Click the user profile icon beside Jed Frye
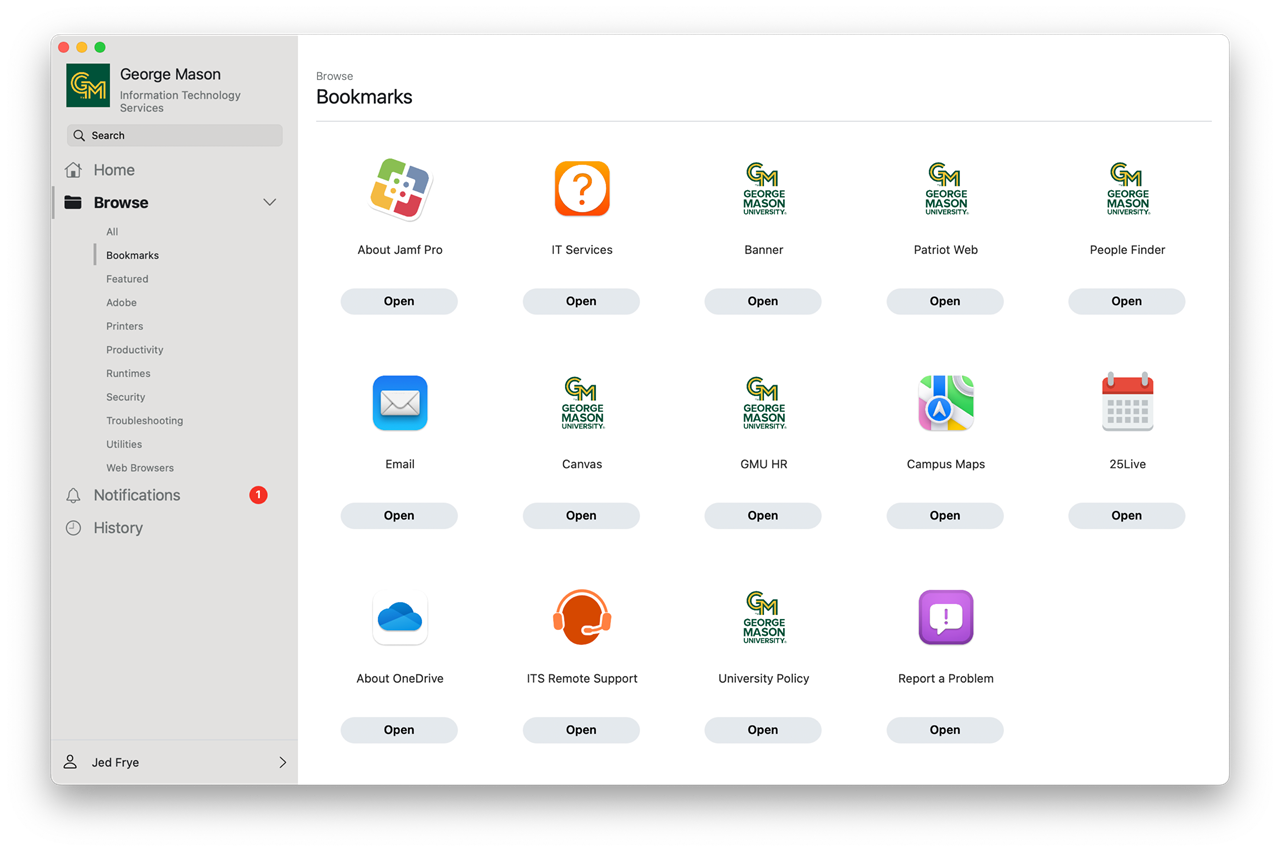 pyautogui.click(x=70, y=762)
